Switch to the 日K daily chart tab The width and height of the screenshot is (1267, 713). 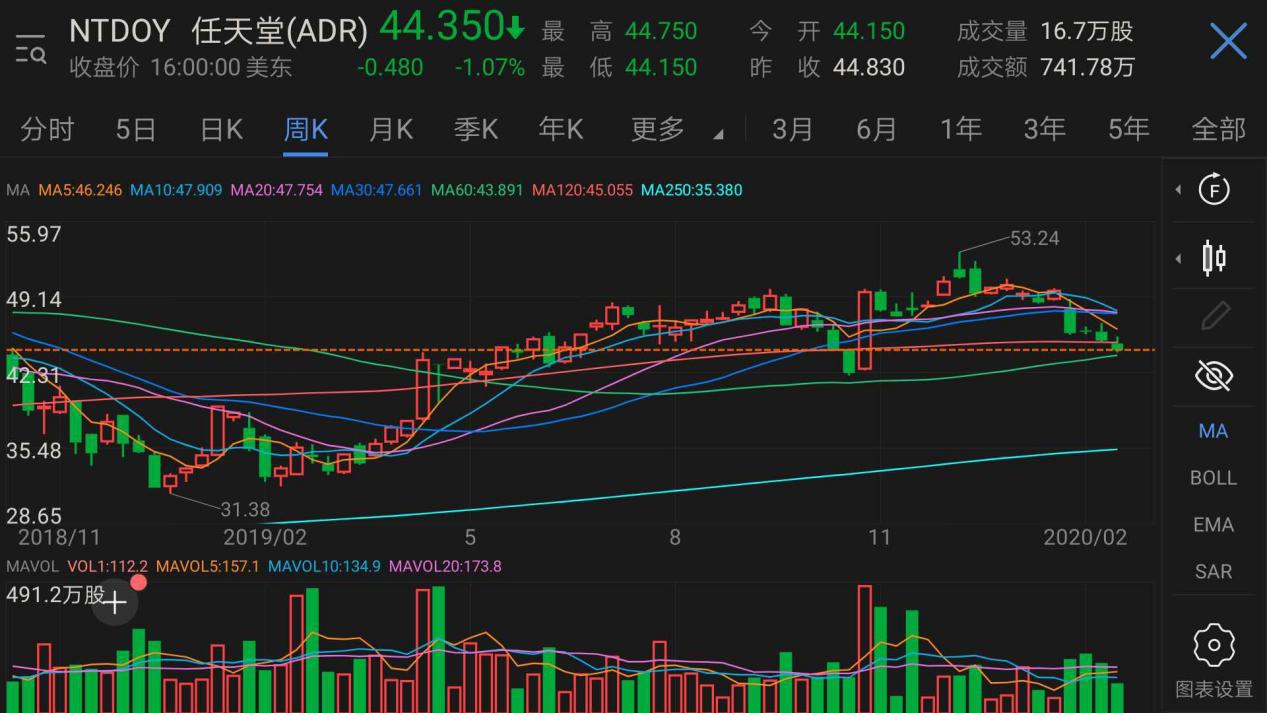click(x=219, y=129)
